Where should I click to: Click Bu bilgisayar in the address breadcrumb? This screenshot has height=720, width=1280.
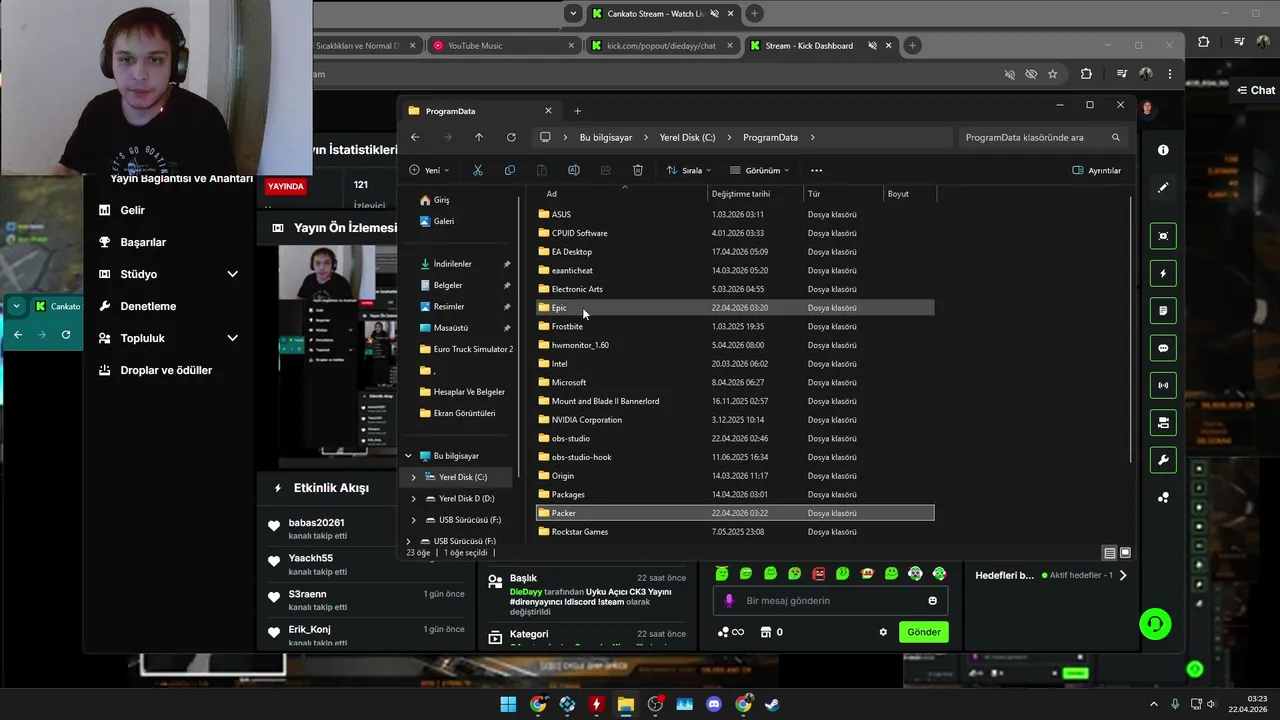(606, 137)
